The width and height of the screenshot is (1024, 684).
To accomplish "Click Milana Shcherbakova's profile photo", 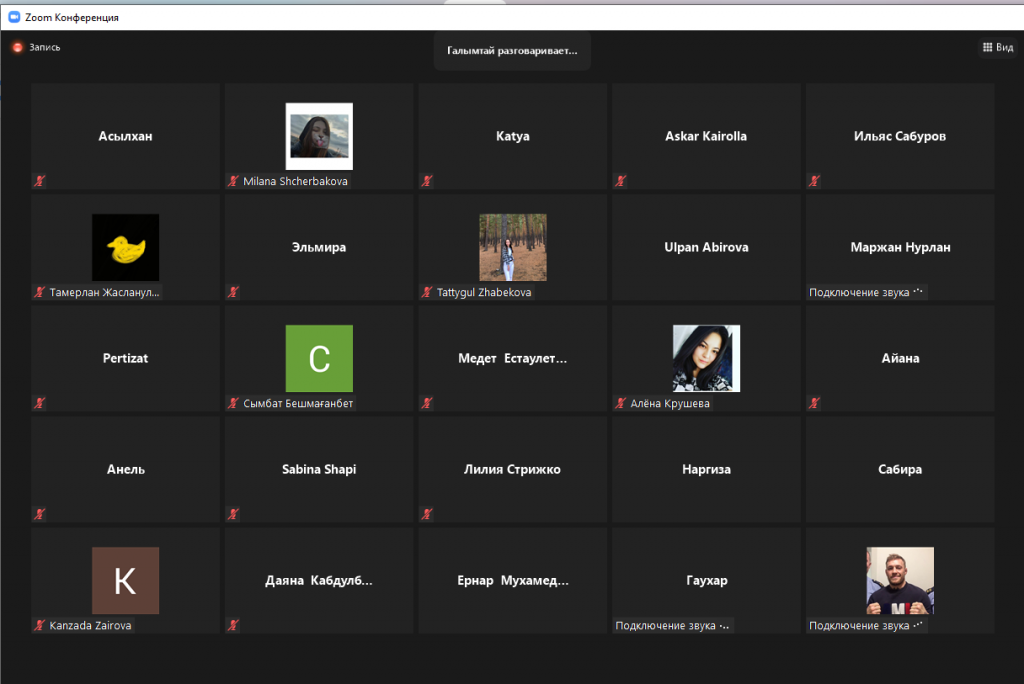I will (x=319, y=136).
